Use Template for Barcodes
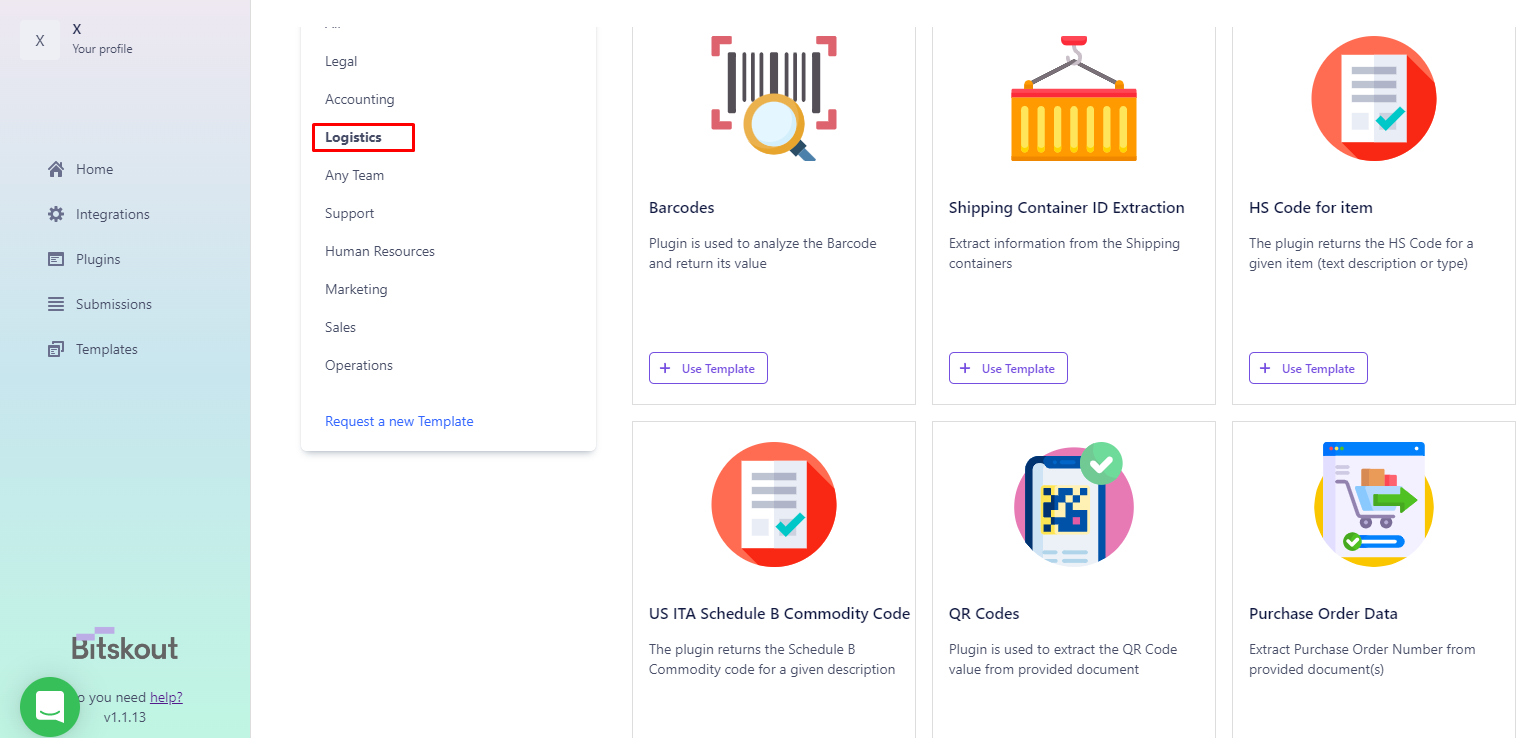The width and height of the screenshot is (1537, 738). (708, 368)
